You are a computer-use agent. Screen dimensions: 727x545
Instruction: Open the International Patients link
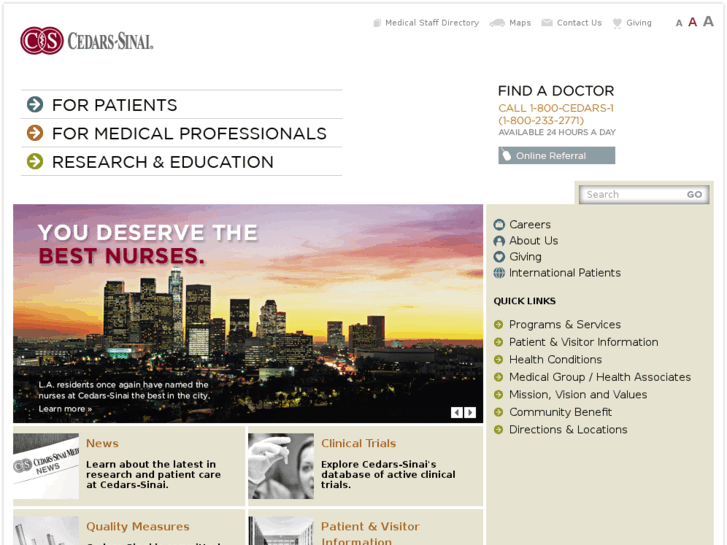565,273
